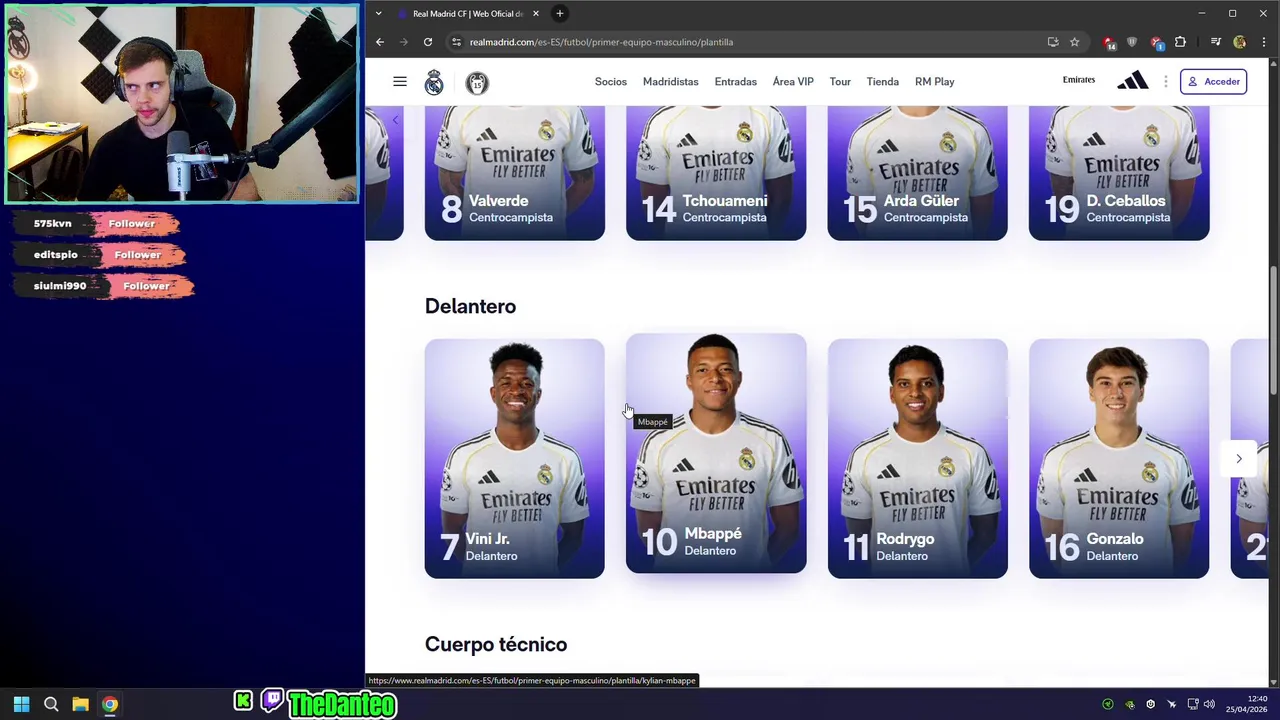Click the install app icon in address bar
The image size is (1280, 720).
coord(1053,42)
